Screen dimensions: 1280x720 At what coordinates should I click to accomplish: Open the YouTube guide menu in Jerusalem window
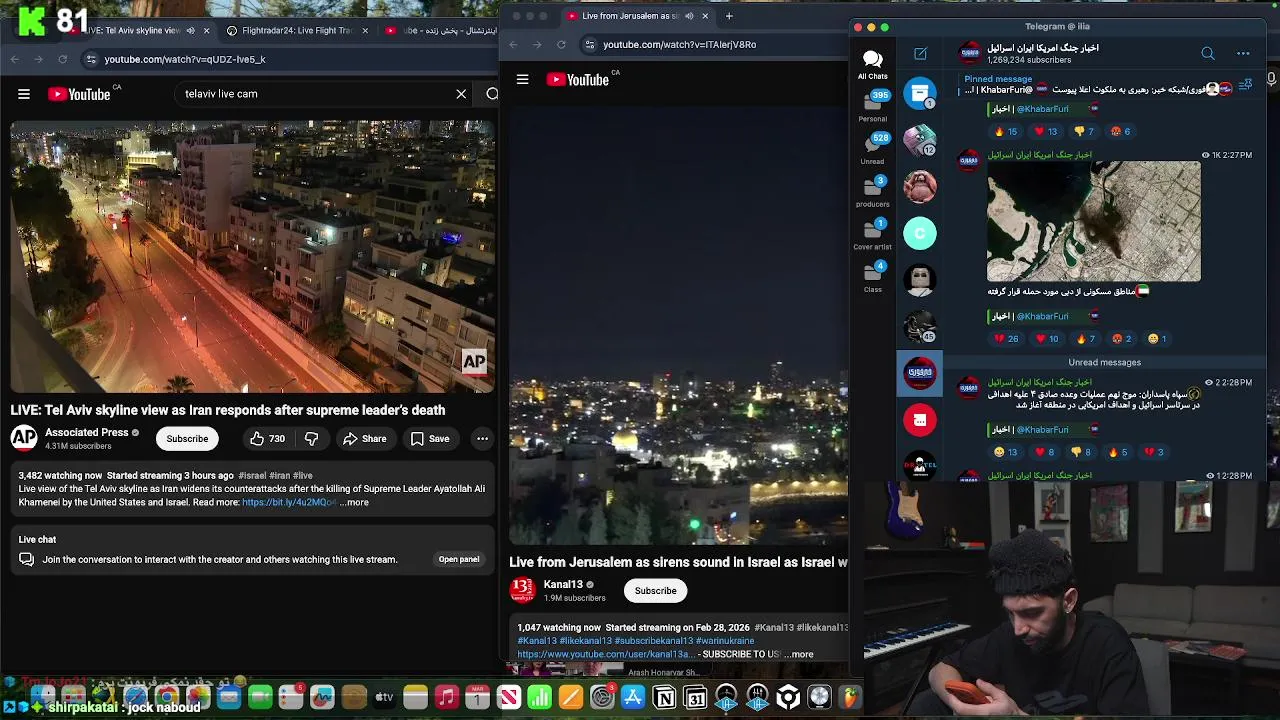click(x=522, y=80)
